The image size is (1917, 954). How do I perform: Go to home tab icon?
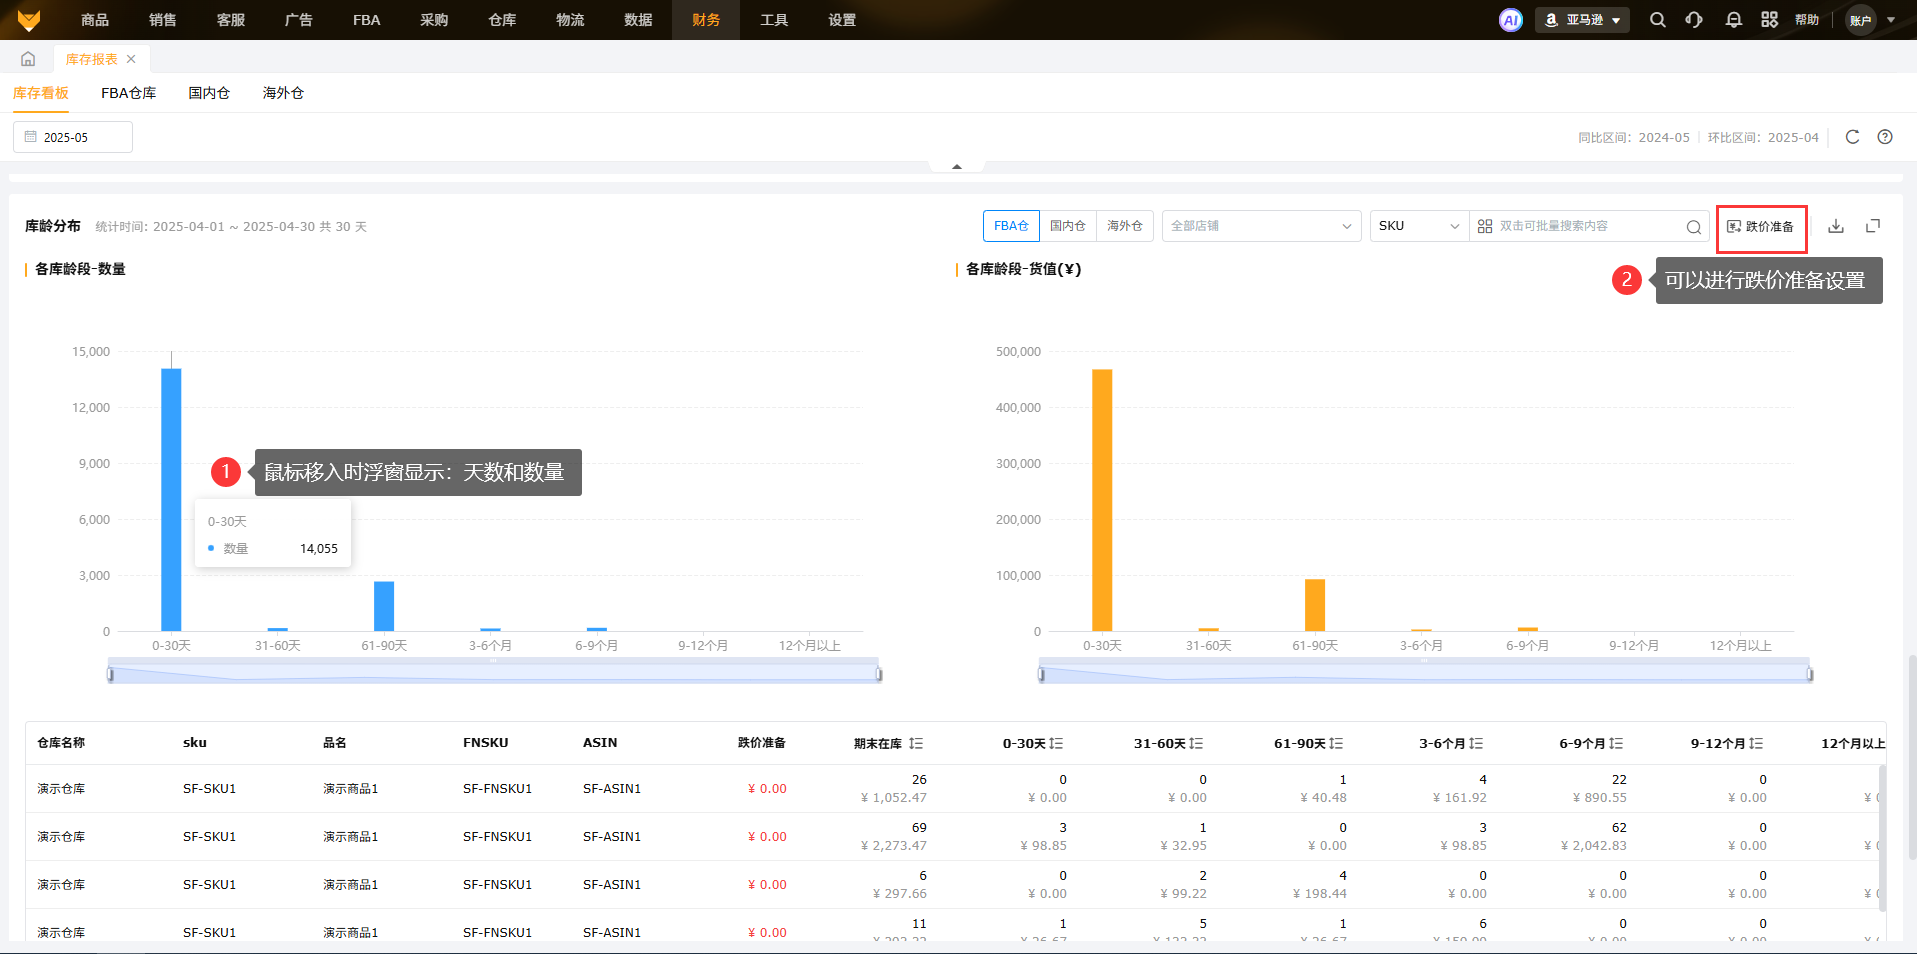[x=28, y=59]
